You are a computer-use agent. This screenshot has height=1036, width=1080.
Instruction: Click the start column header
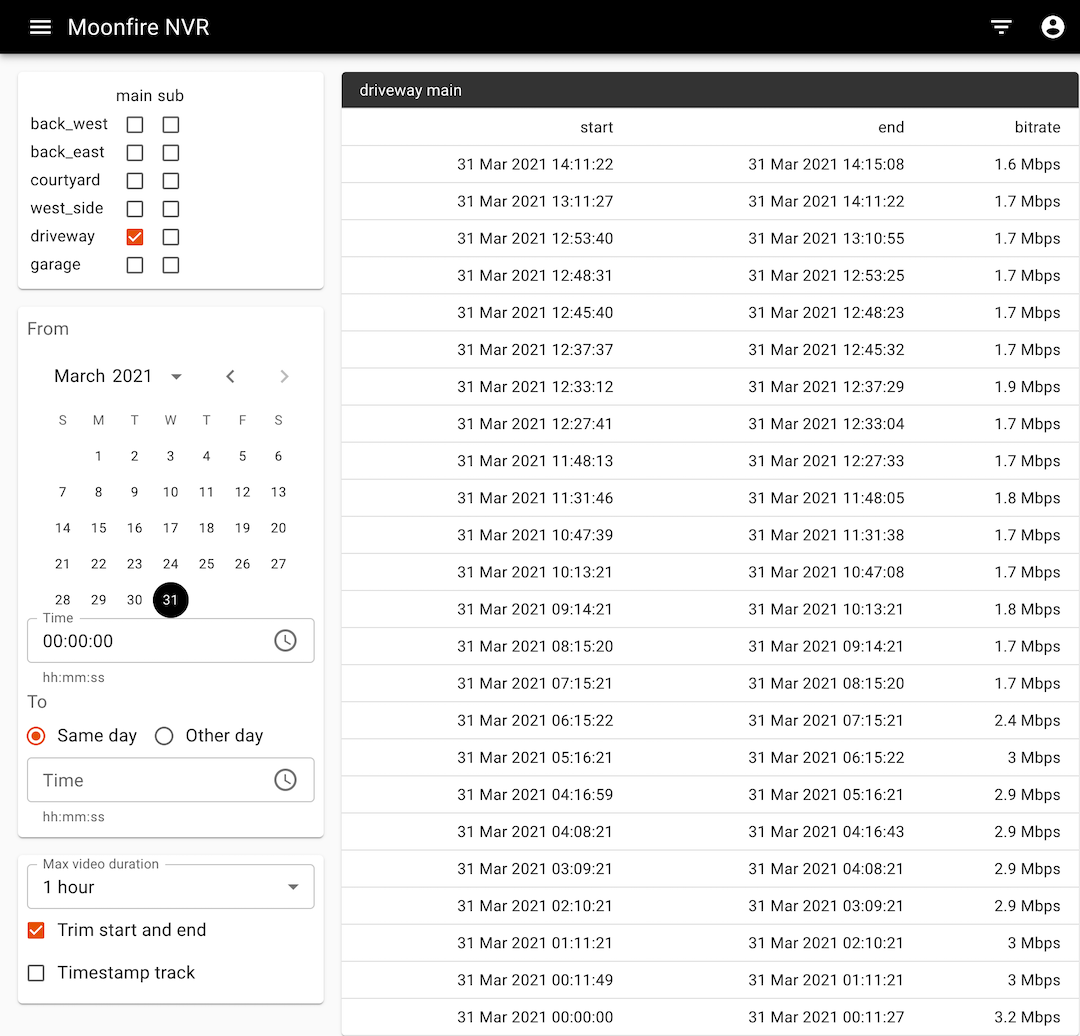coord(597,127)
